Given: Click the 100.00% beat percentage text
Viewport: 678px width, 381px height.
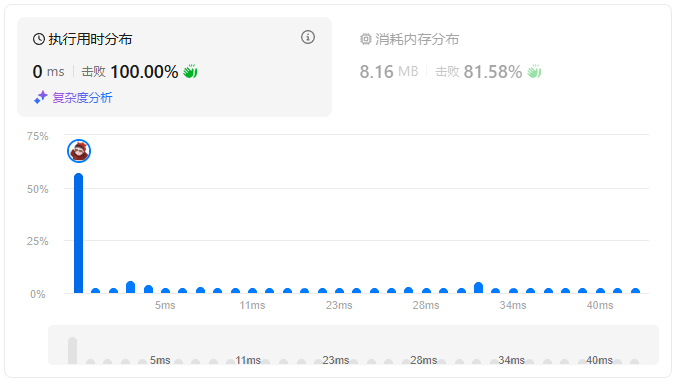Looking at the screenshot, I should tap(144, 72).
